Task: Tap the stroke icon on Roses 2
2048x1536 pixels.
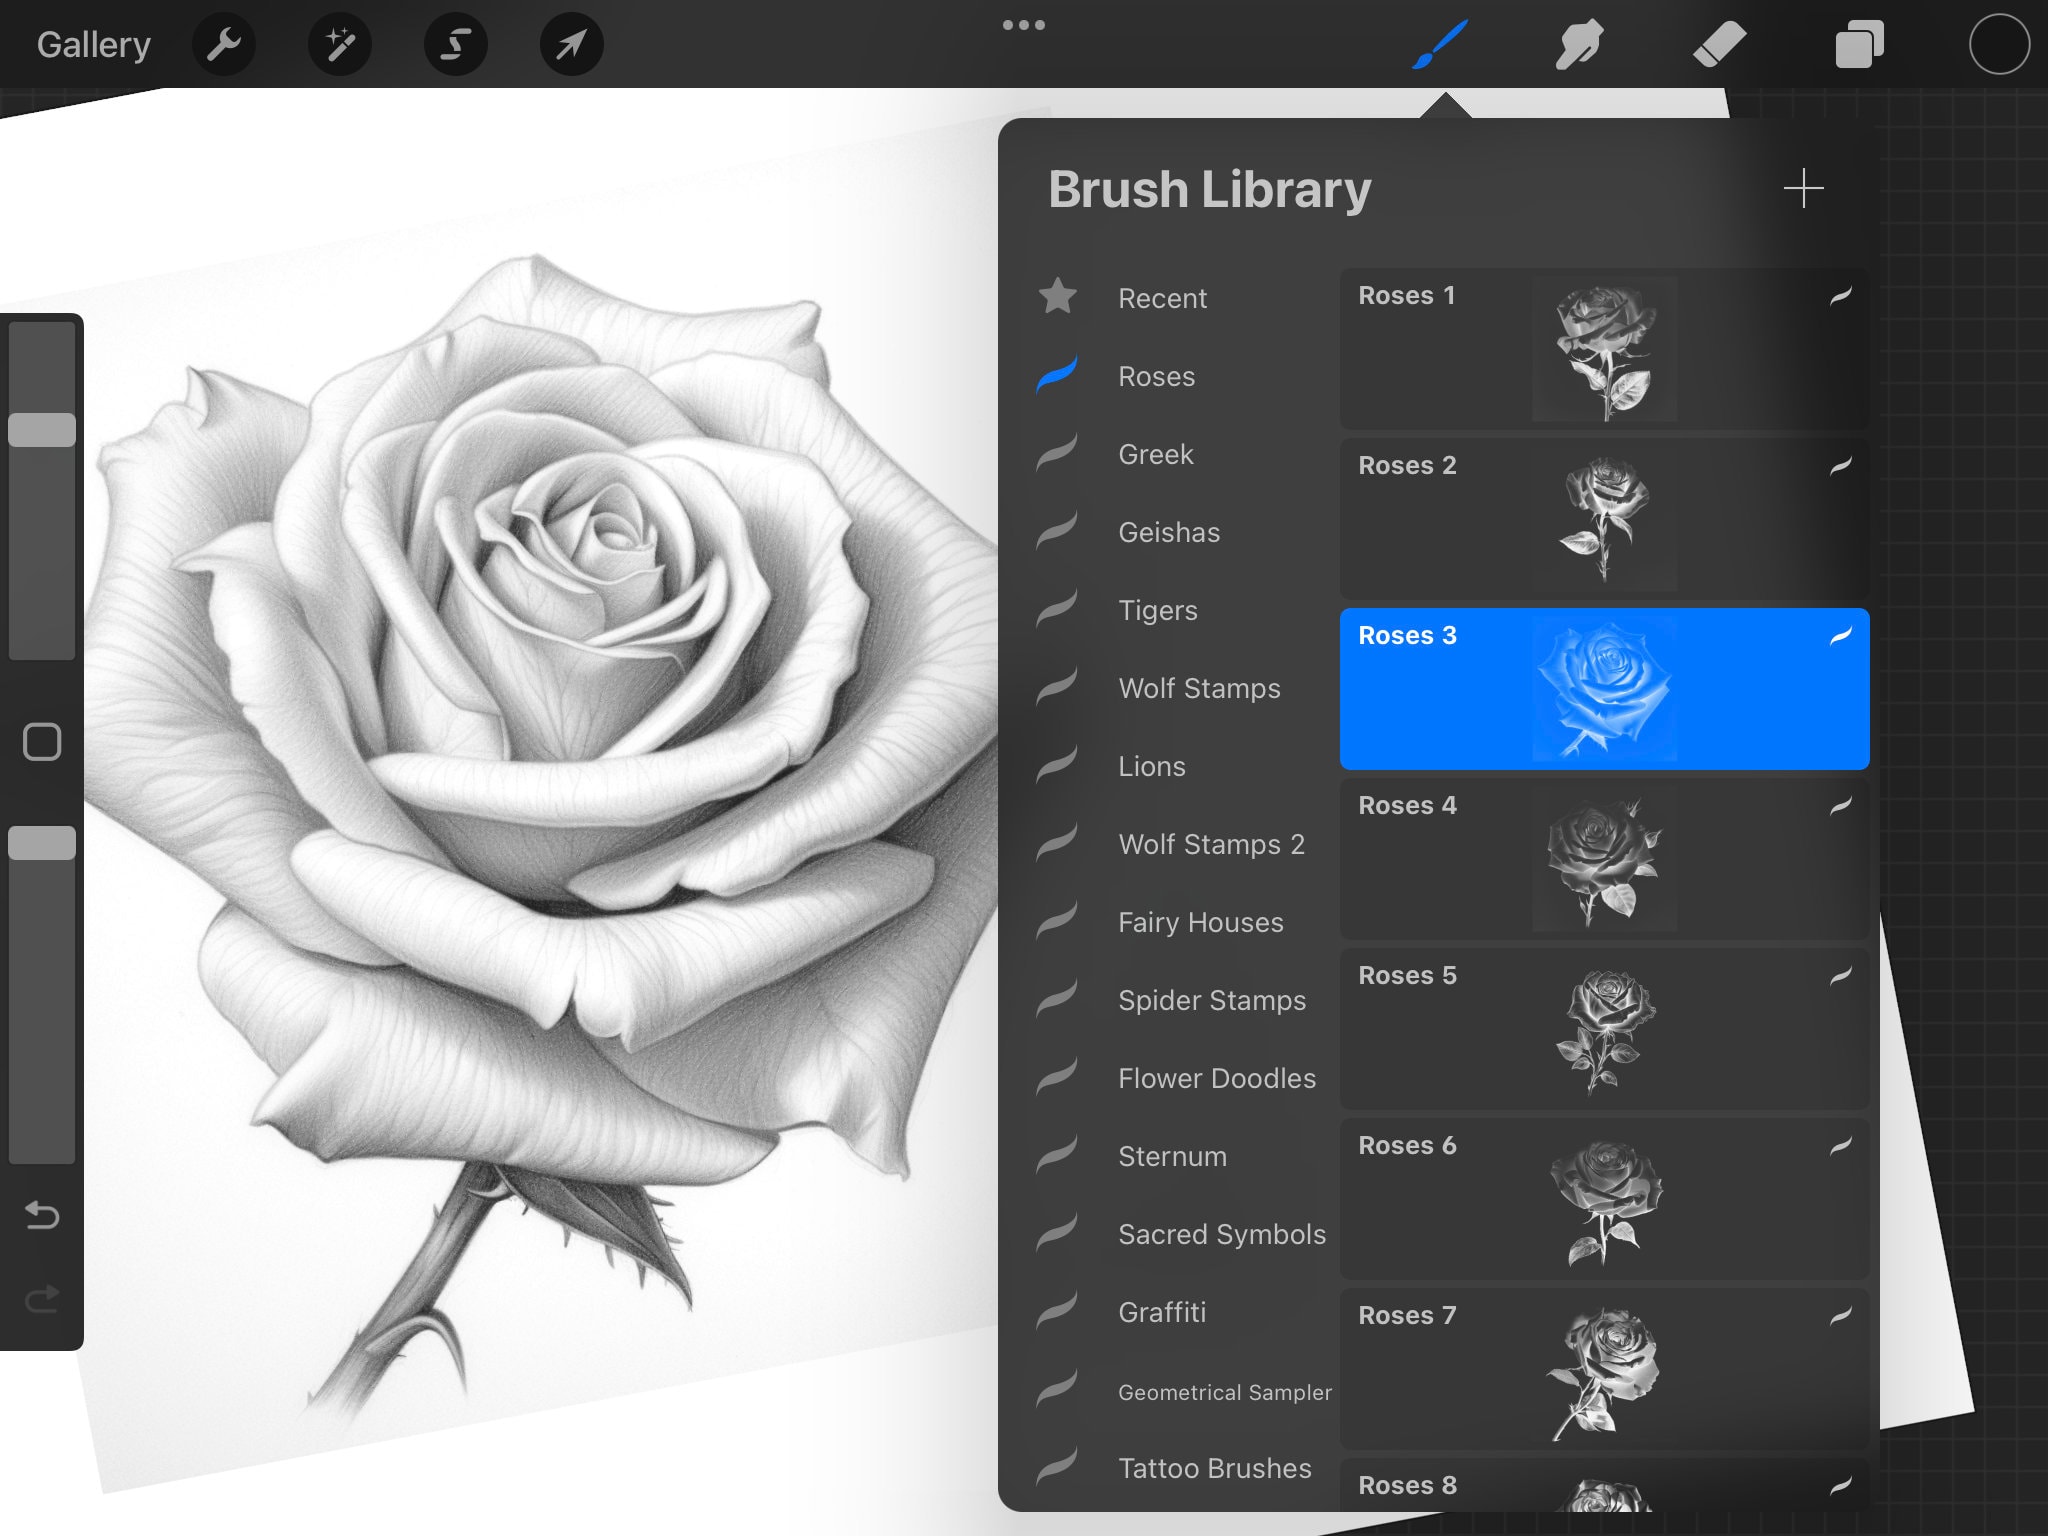Action: (x=1841, y=465)
